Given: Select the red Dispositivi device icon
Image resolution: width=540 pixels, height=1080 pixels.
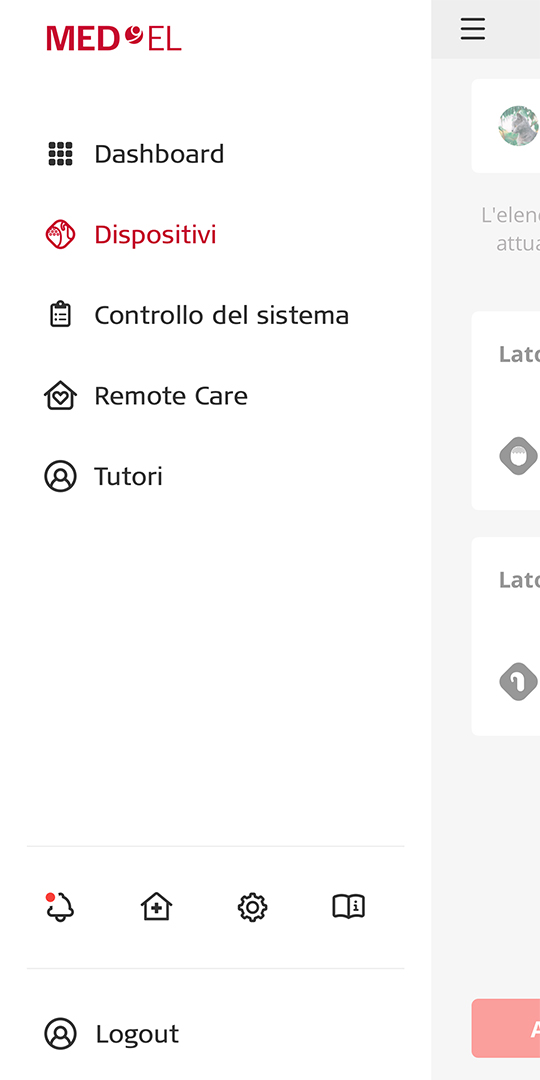Looking at the screenshot, I should [x=61, y=234].
